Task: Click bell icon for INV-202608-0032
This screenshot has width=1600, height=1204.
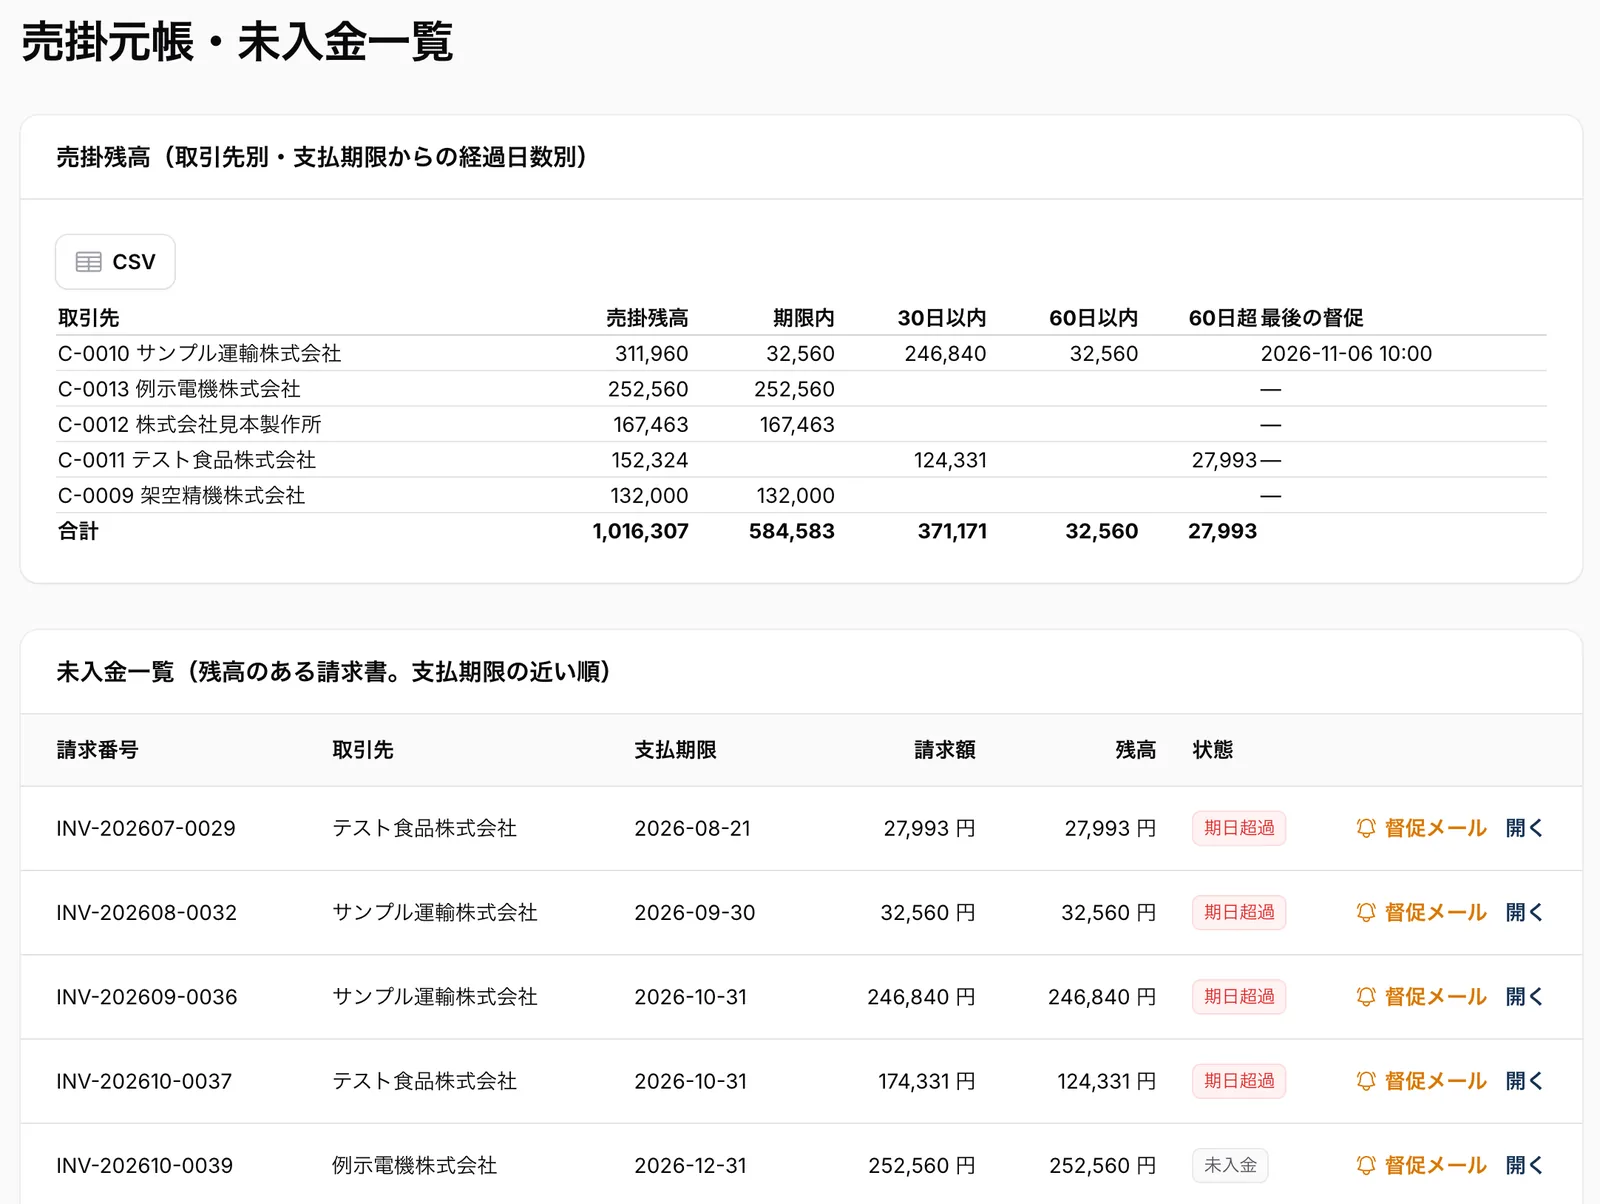Action: [x=1366, y=912]
